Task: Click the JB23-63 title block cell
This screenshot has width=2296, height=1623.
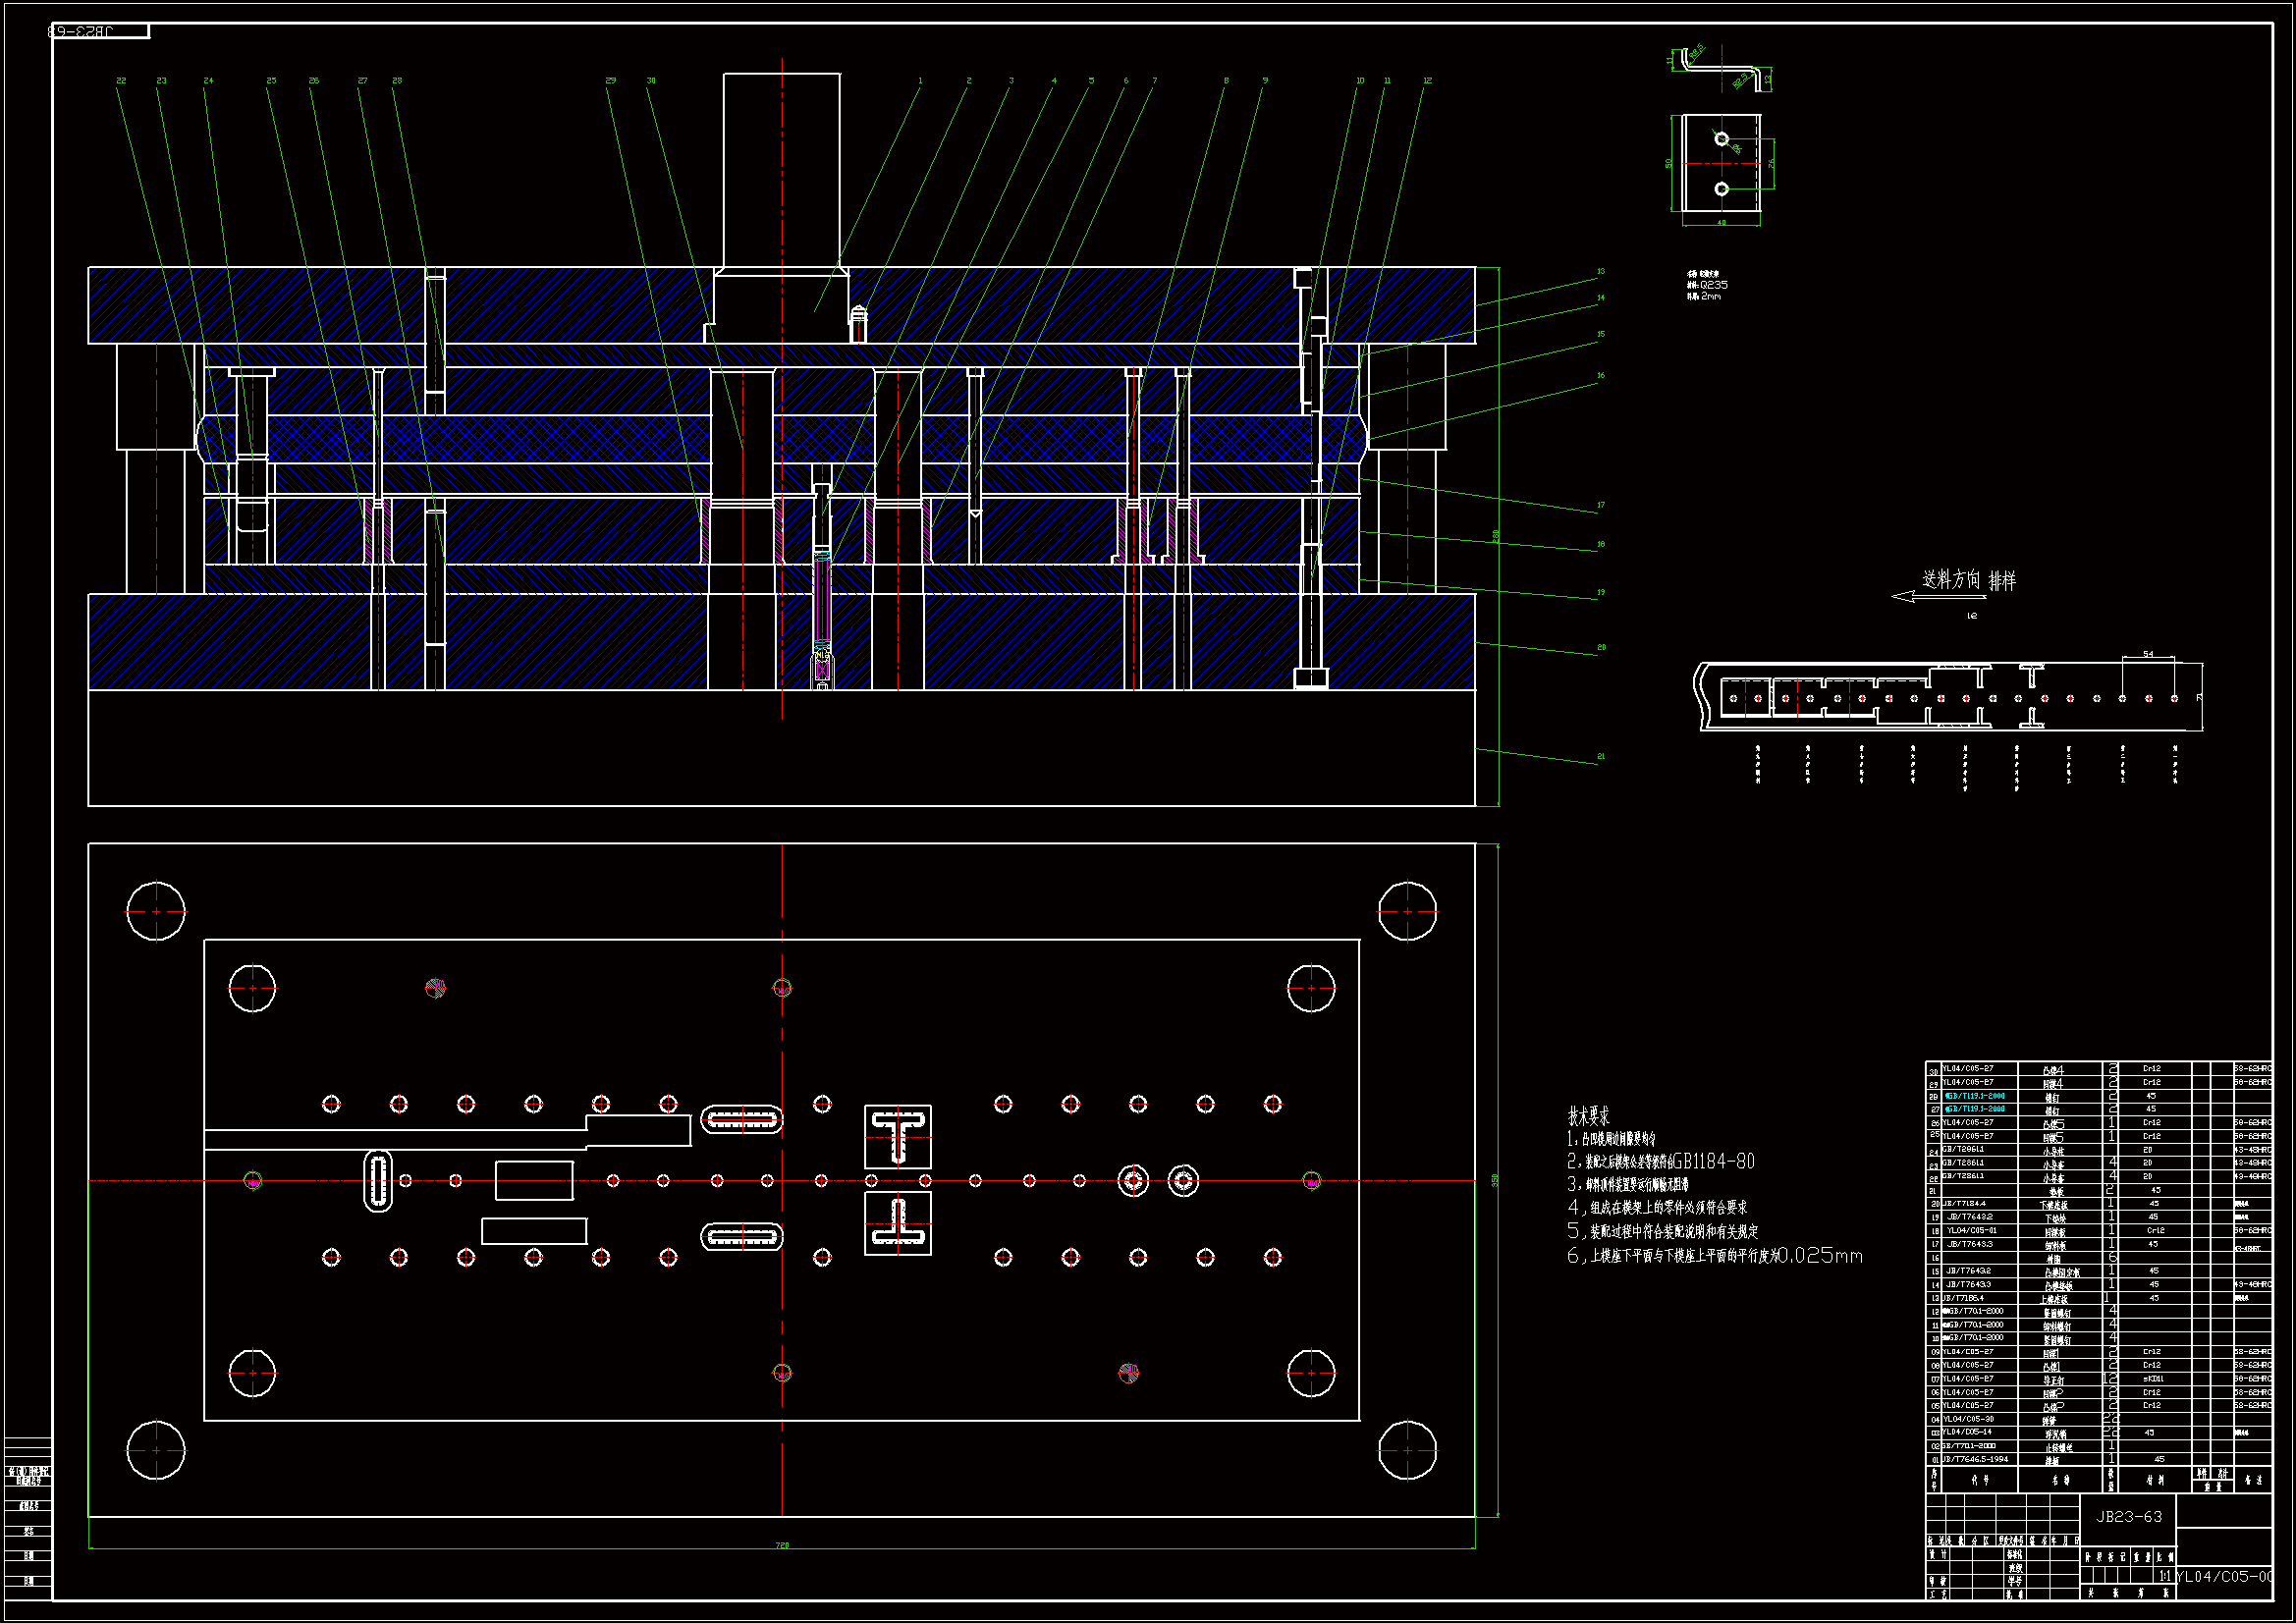Action: click(x=2129, y=1517)
